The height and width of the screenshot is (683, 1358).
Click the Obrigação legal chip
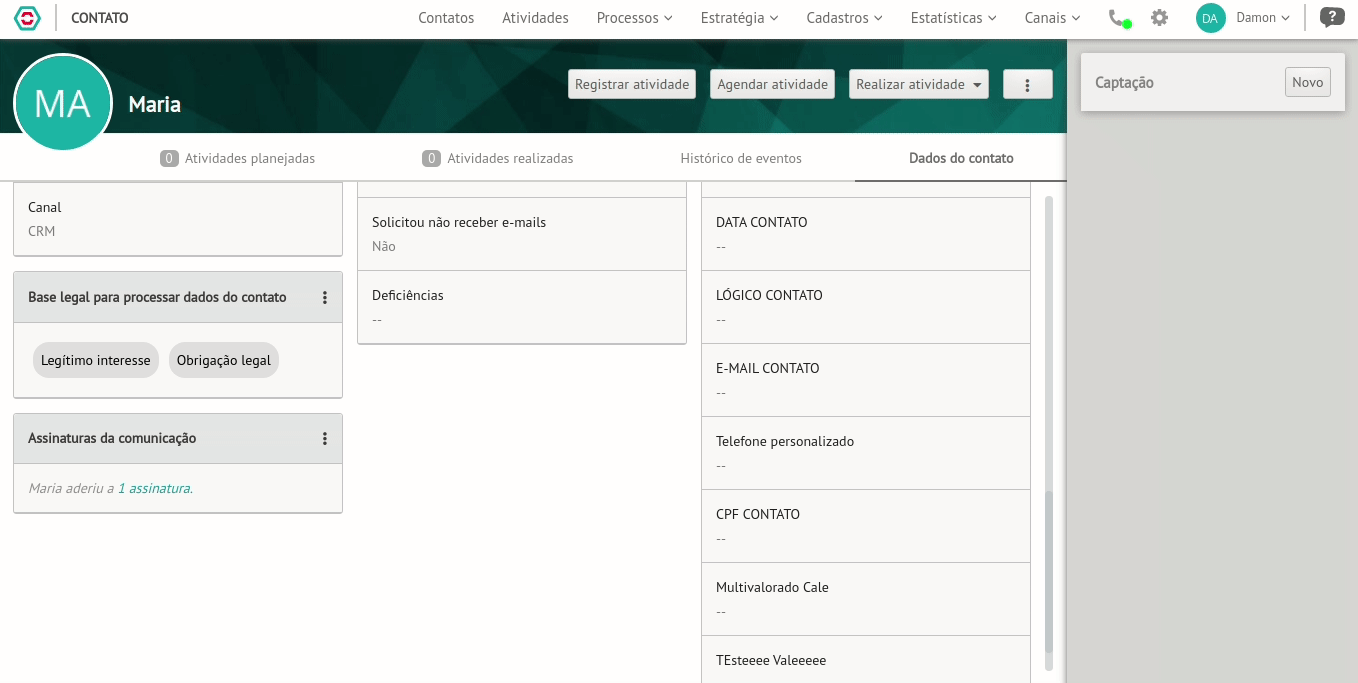[224, 360]
